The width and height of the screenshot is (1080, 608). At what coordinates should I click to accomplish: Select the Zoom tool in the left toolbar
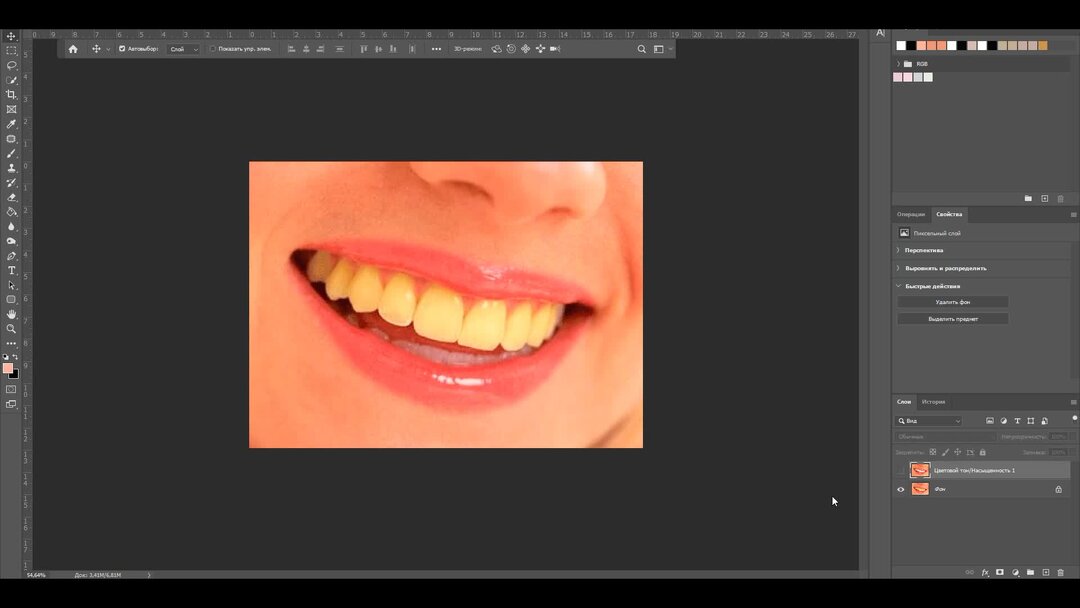[11, 329]
